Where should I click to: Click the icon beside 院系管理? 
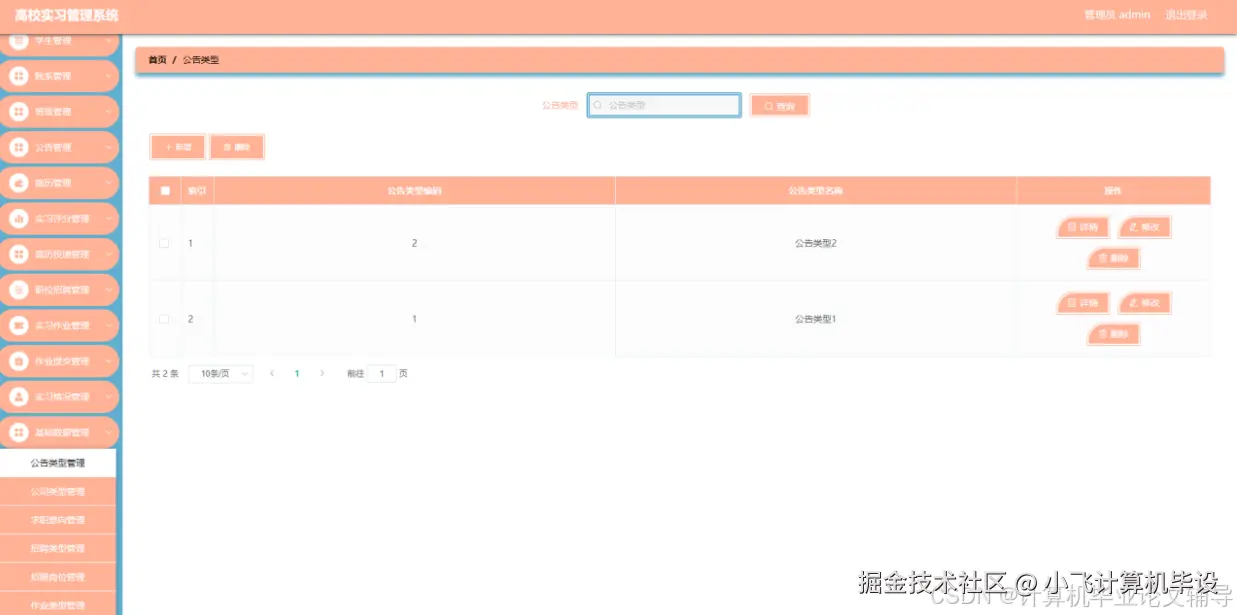click(18, 76)
